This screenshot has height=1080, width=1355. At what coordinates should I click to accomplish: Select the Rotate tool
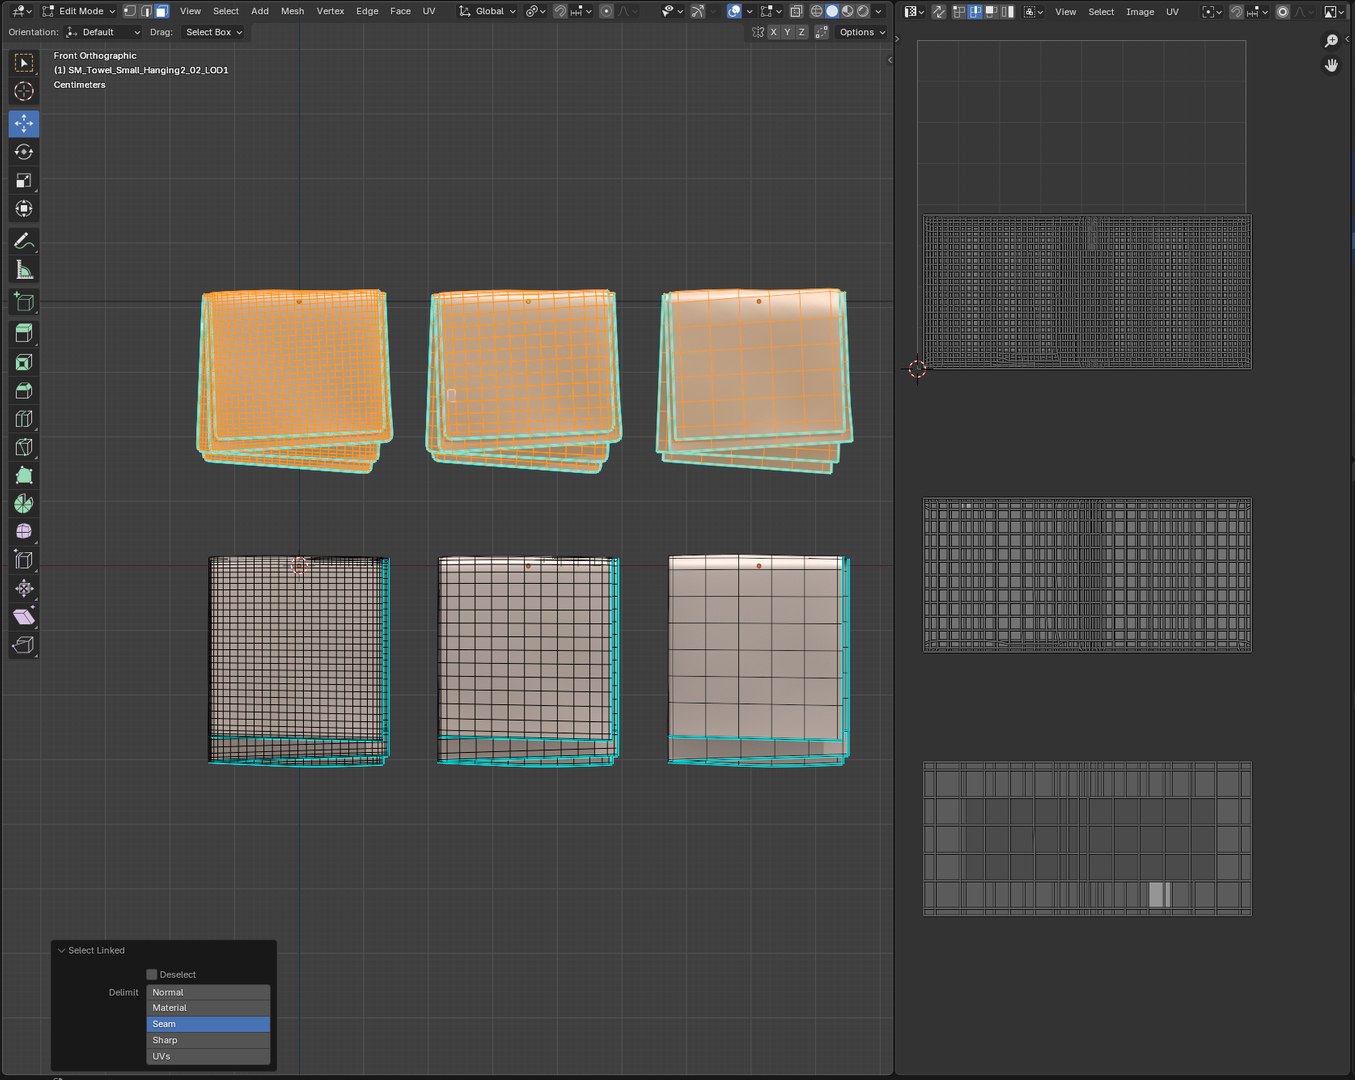(24, 152)
